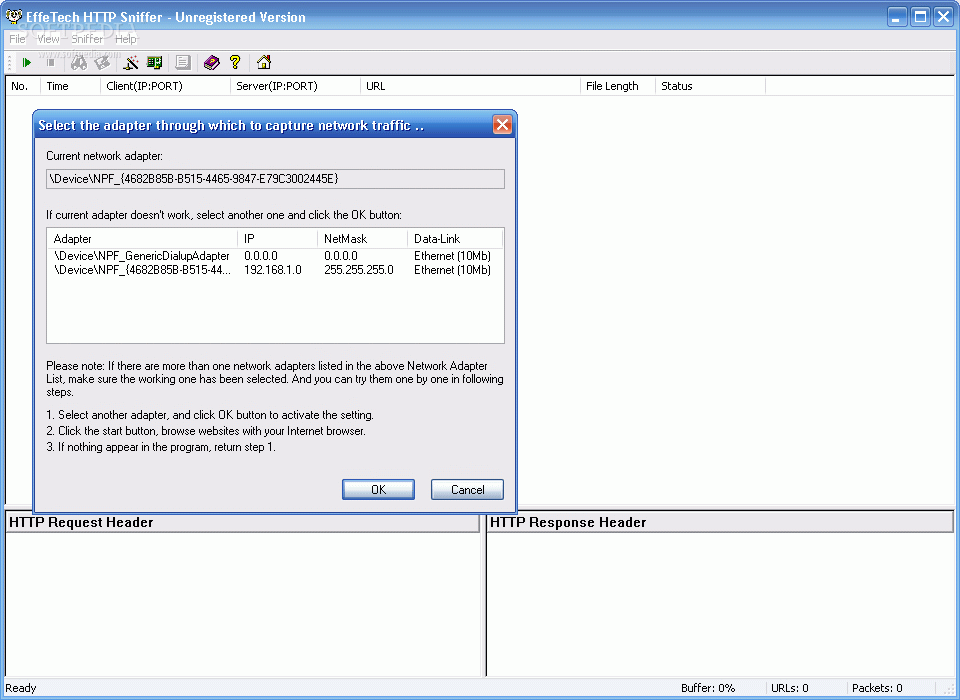Open the purple help book icon
This screenshot has height=700, width=960.
pos(212,62)
